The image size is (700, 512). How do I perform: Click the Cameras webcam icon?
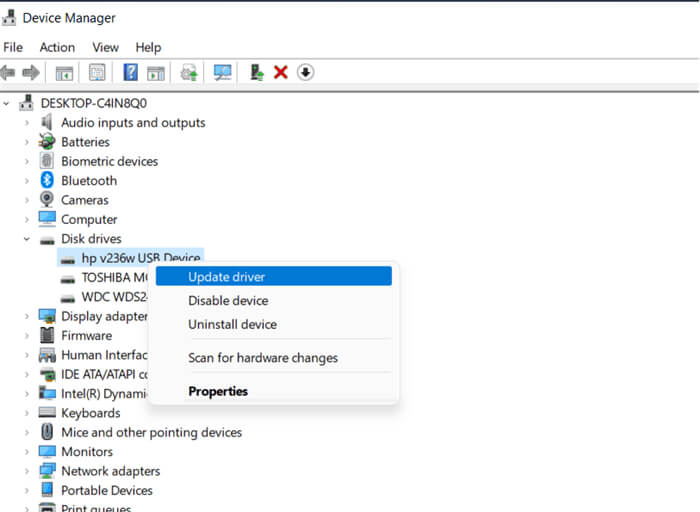[47, 200]
